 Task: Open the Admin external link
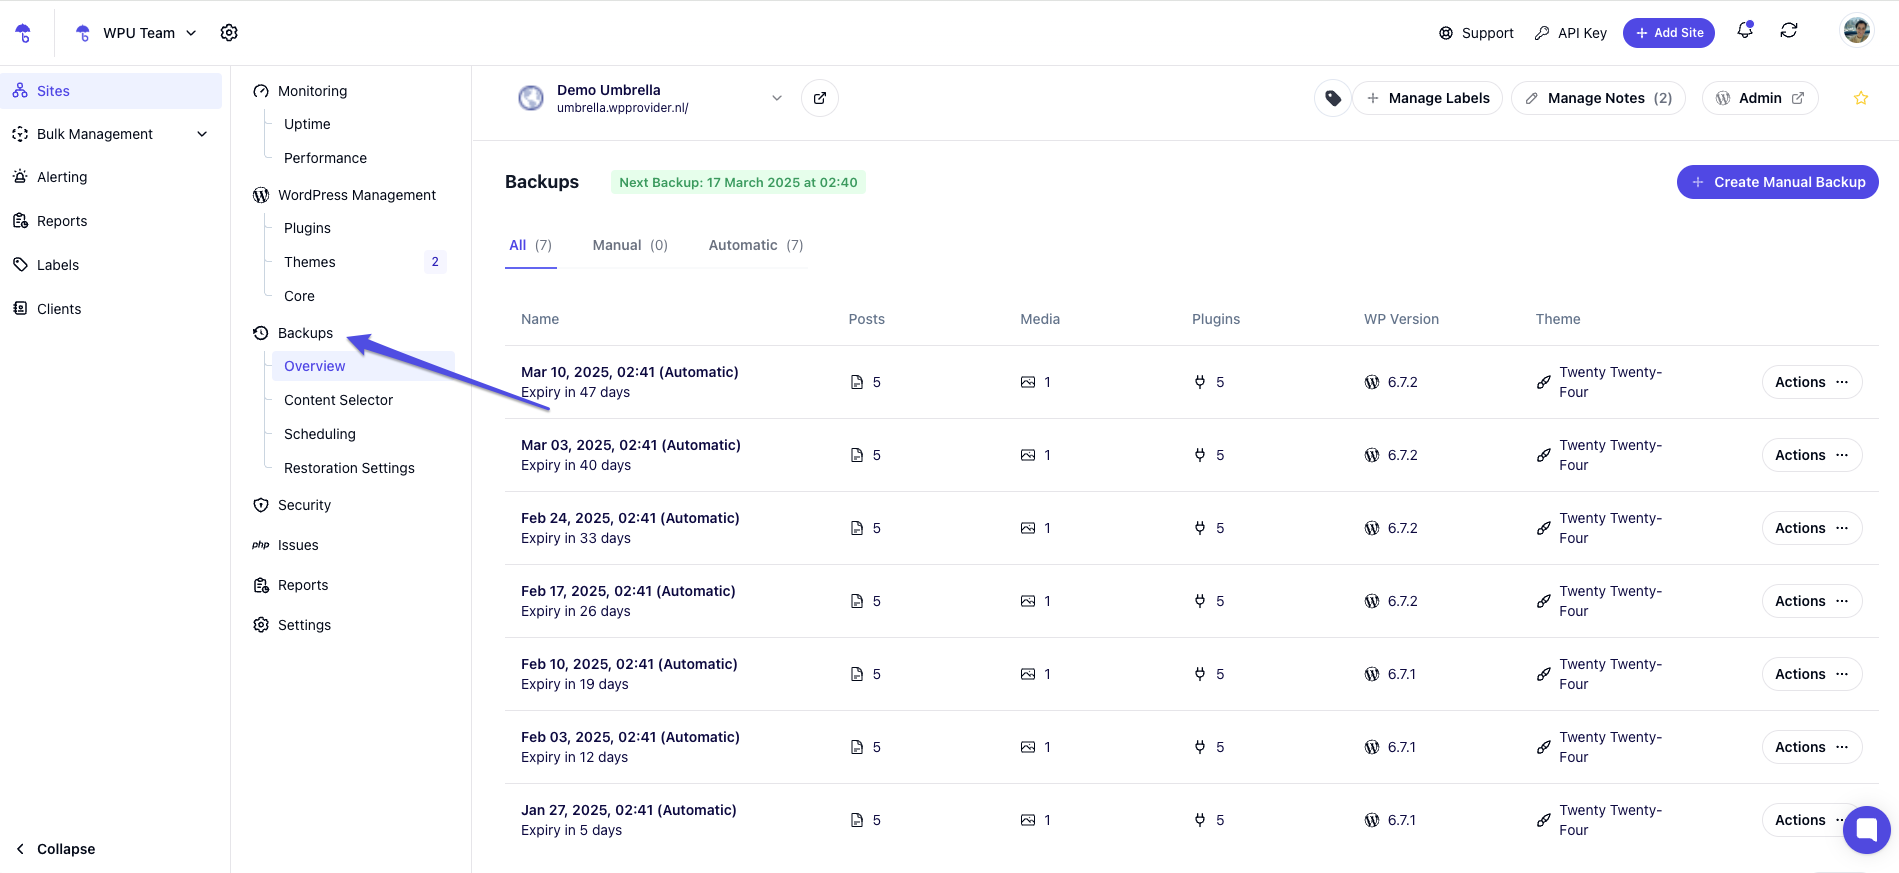1760,98
